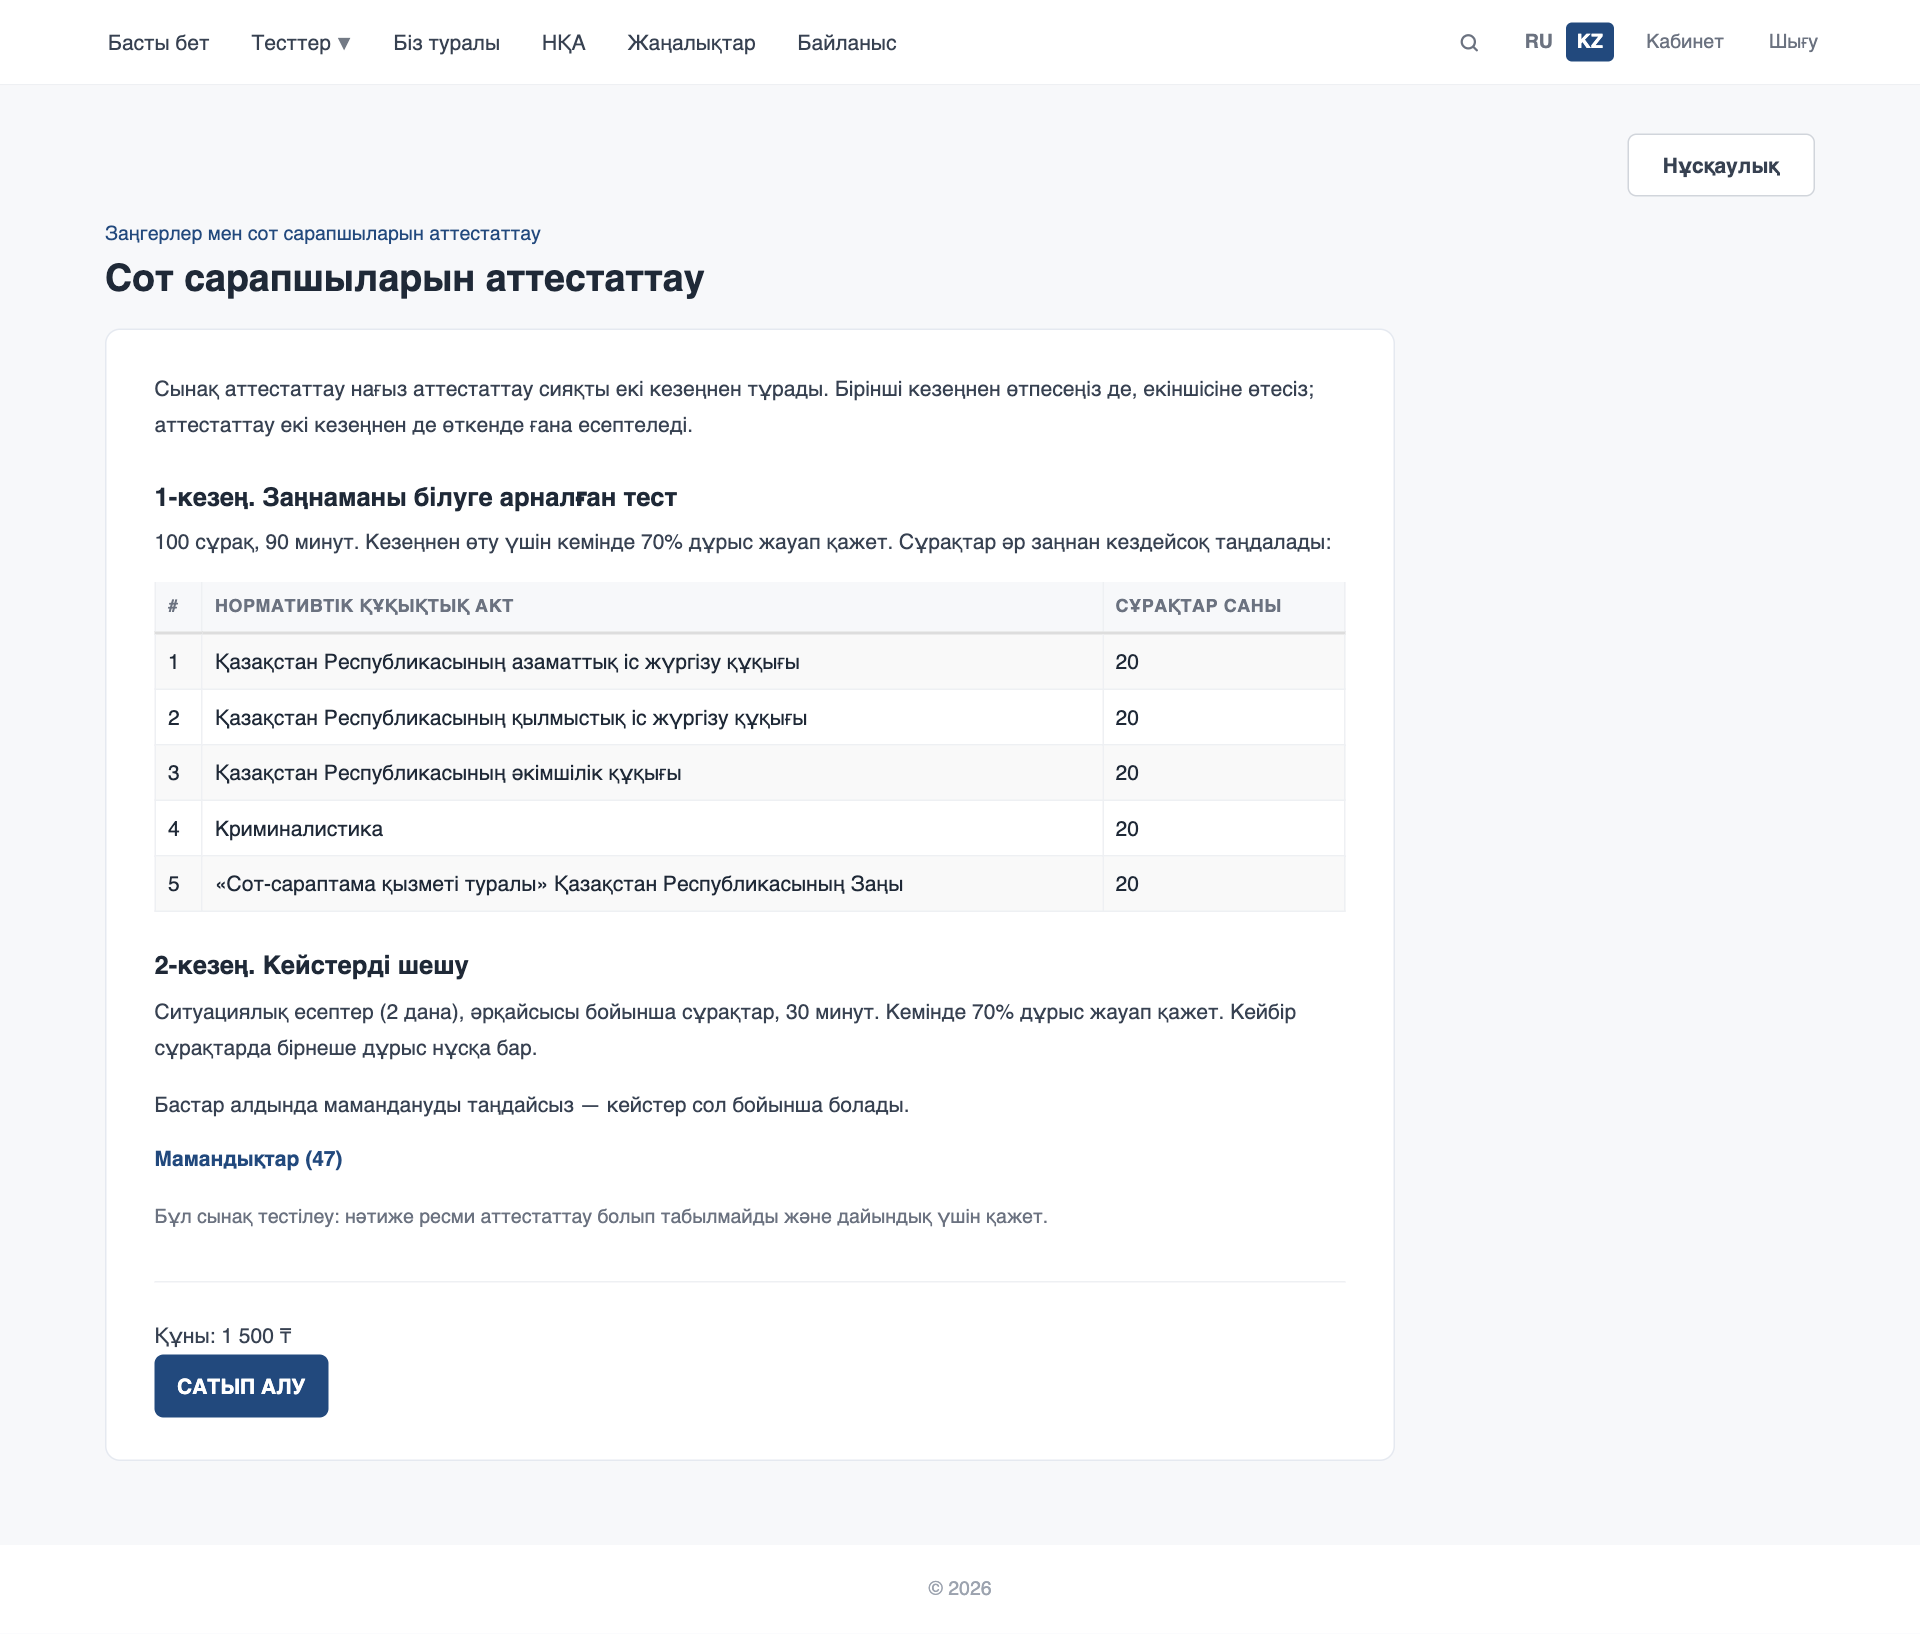Select the «Сот-сараптама қызметі туралы» law row
Image resolution: width=1920 pixels, height=1634 pixels.
(x=749, y=884)
